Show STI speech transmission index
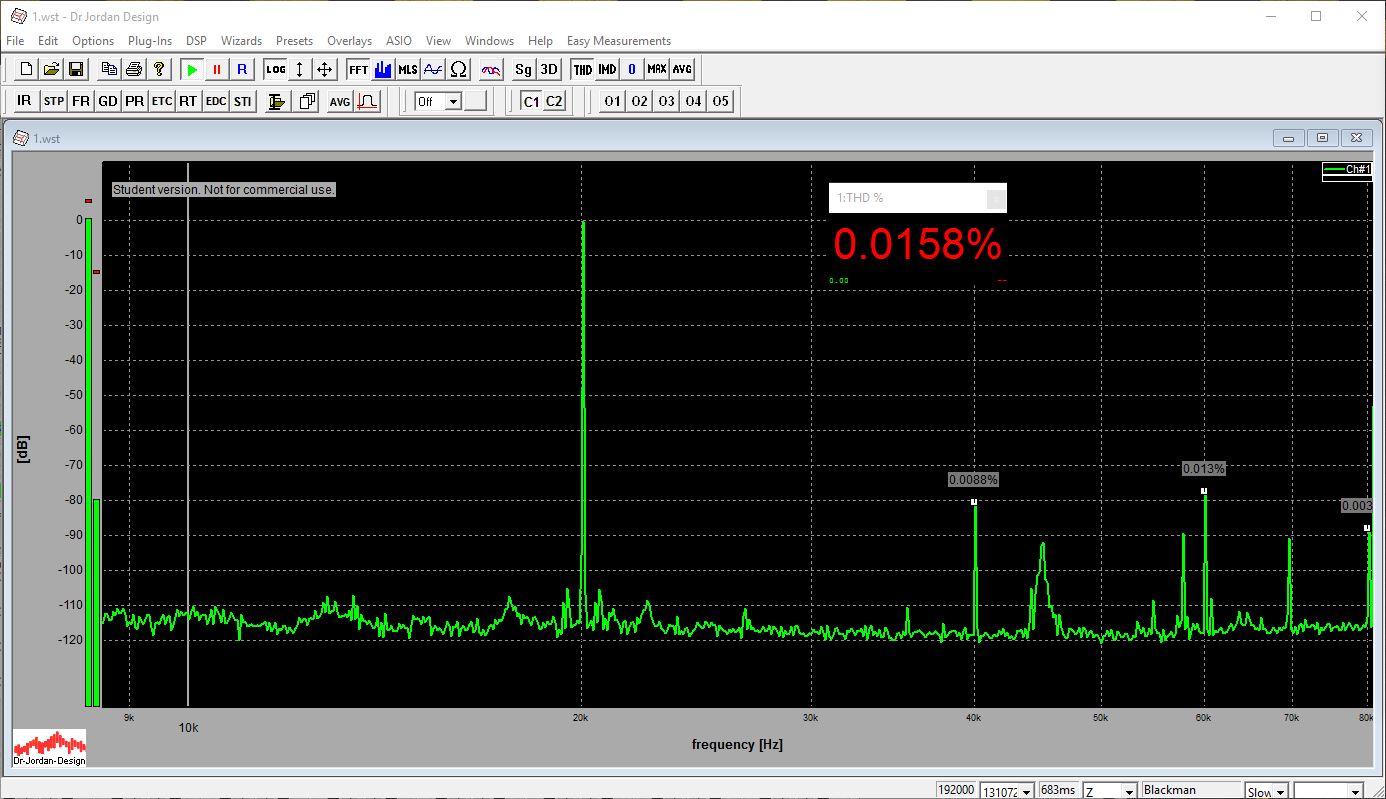 (242, 101)
